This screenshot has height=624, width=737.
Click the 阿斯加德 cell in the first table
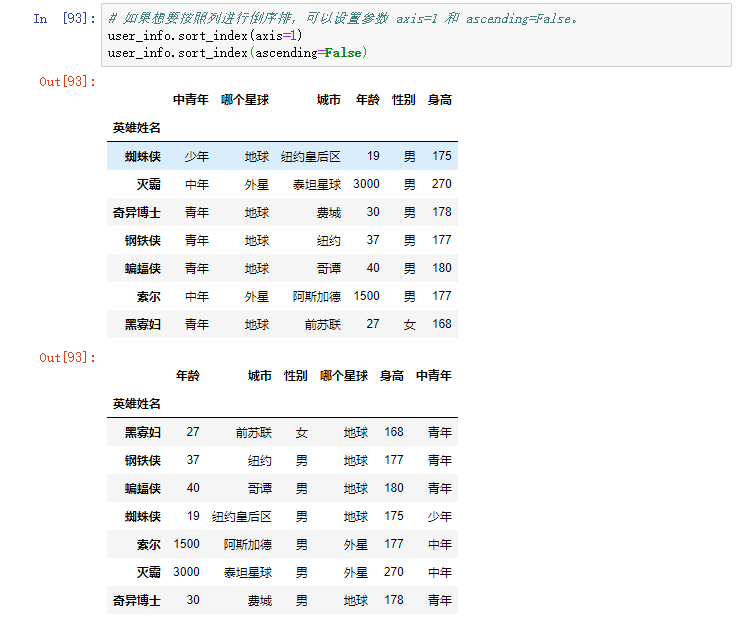point(317,296)
